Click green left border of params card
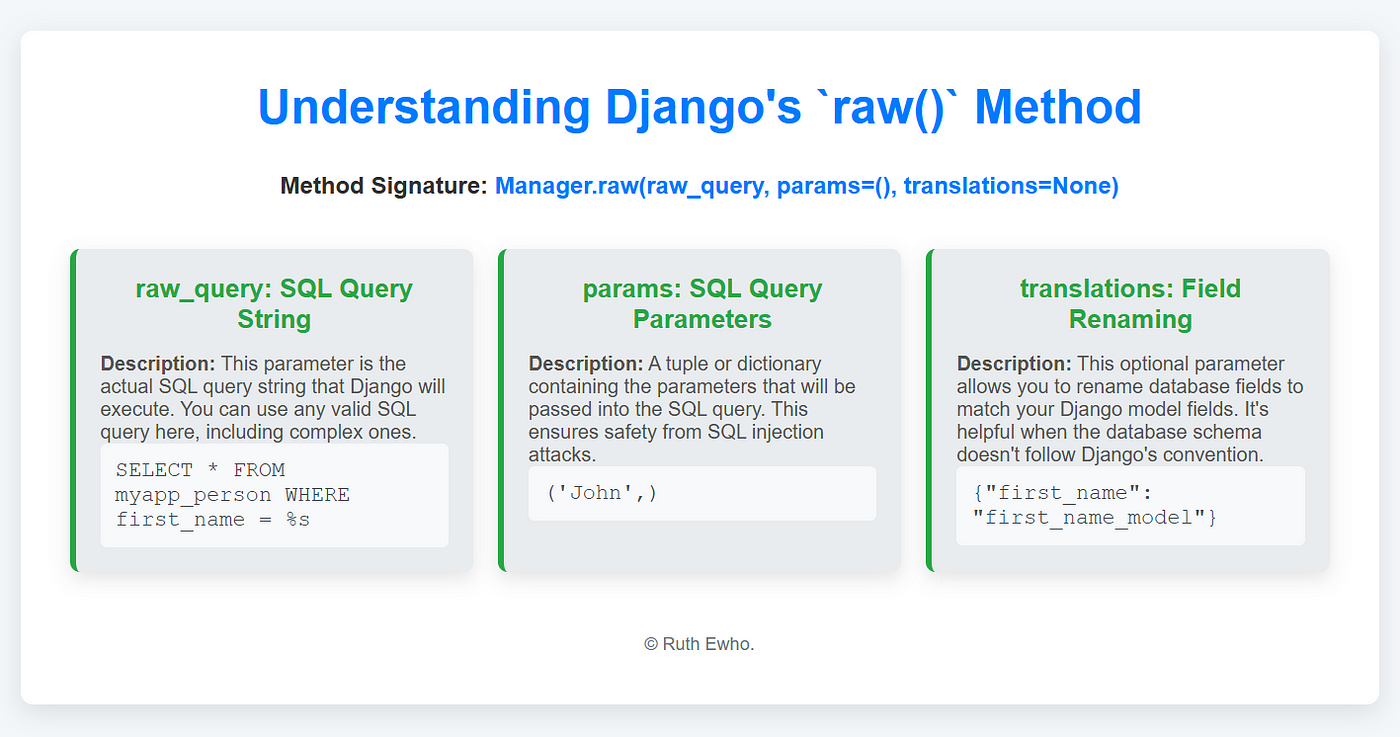 coord(501,411)
